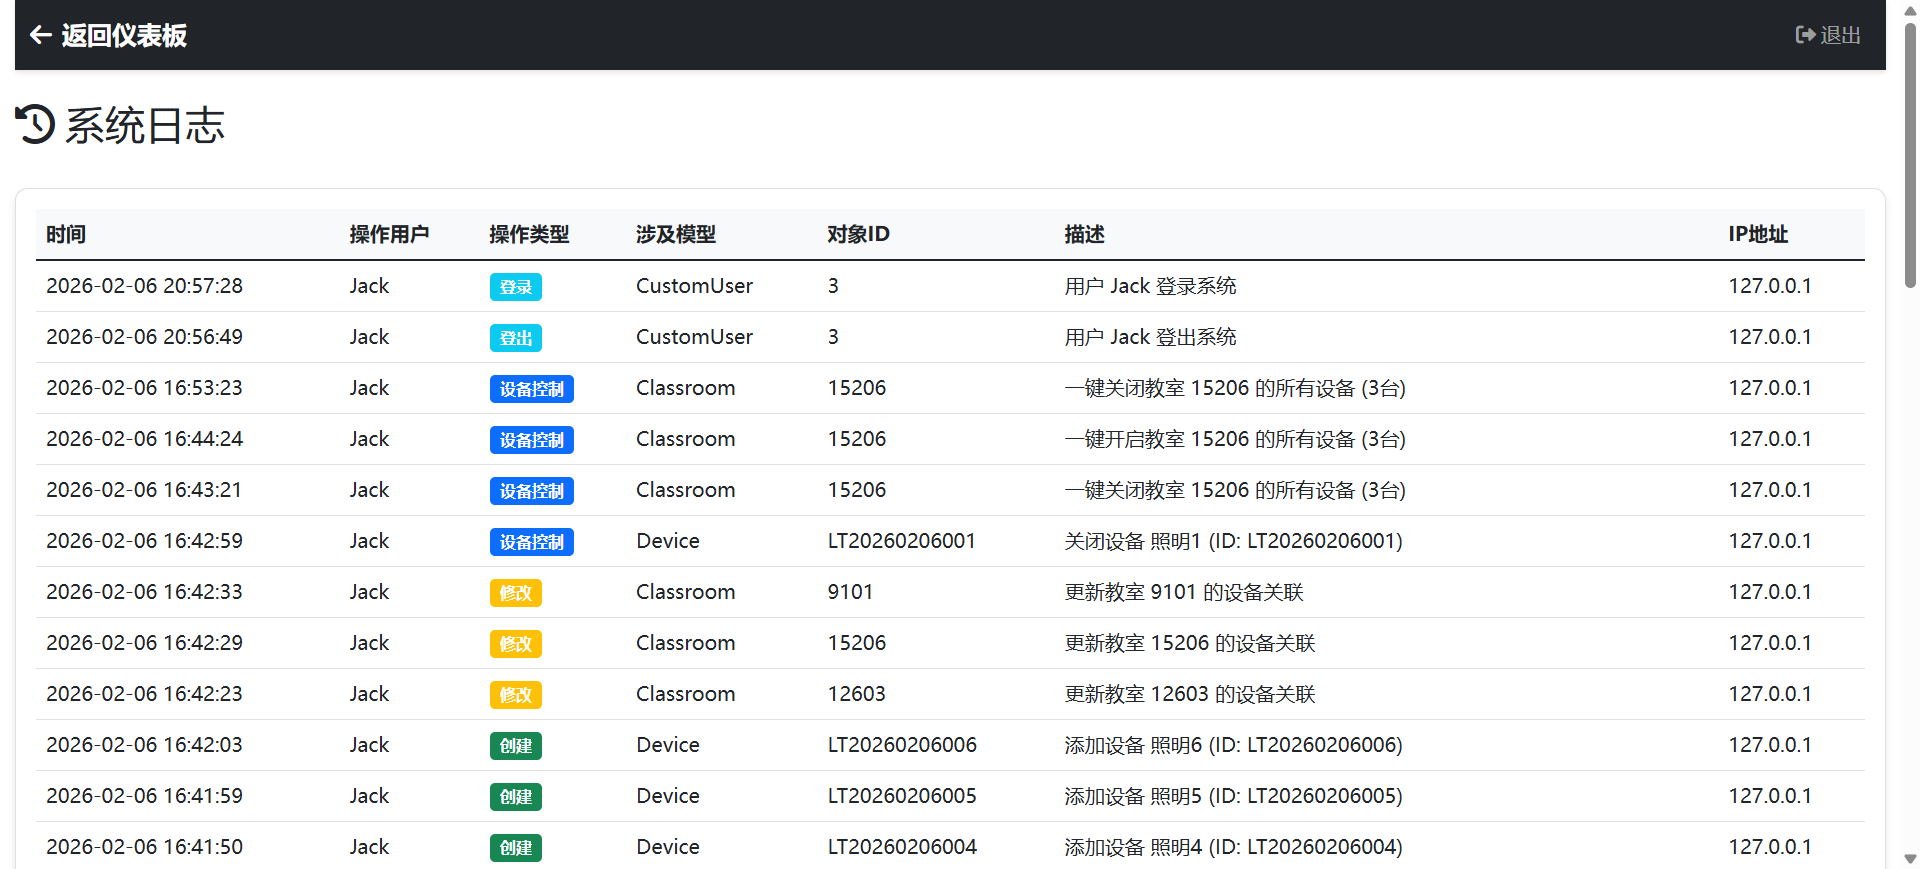1920x869 pixels.
Task: Click CustomUser model in 20:57:28 row
Action: coord(694,286)
